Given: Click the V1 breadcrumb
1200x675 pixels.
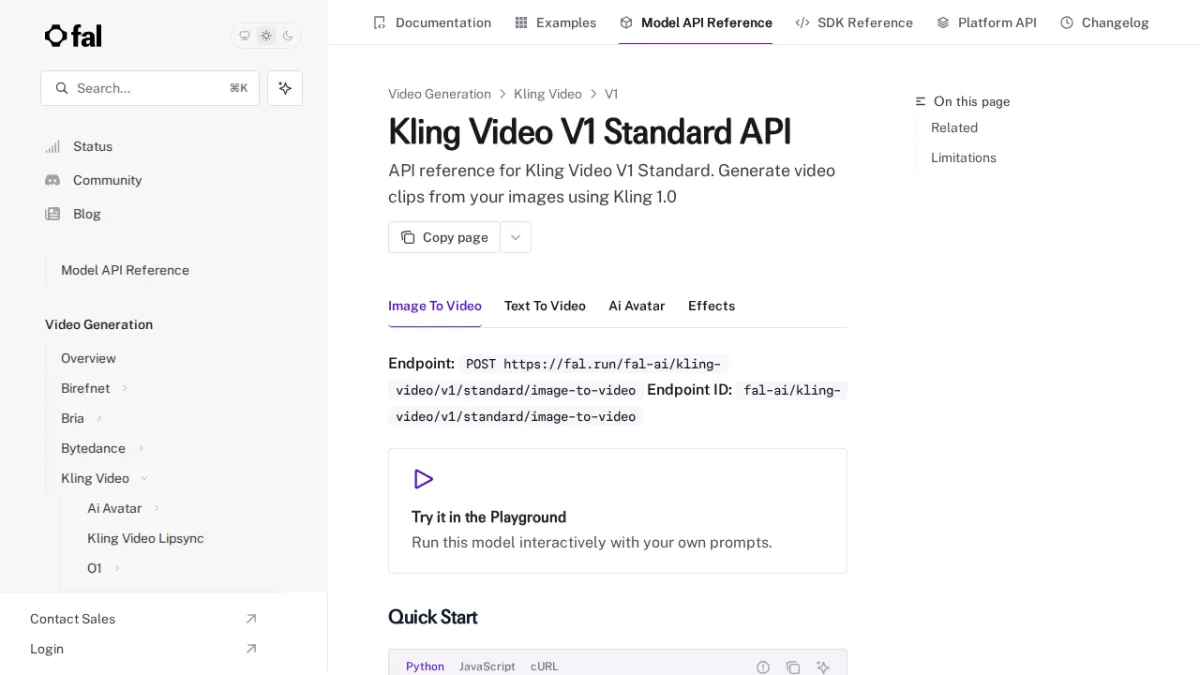Looking at the screenshot, I should pyautogui.click(x=611, y=94).
